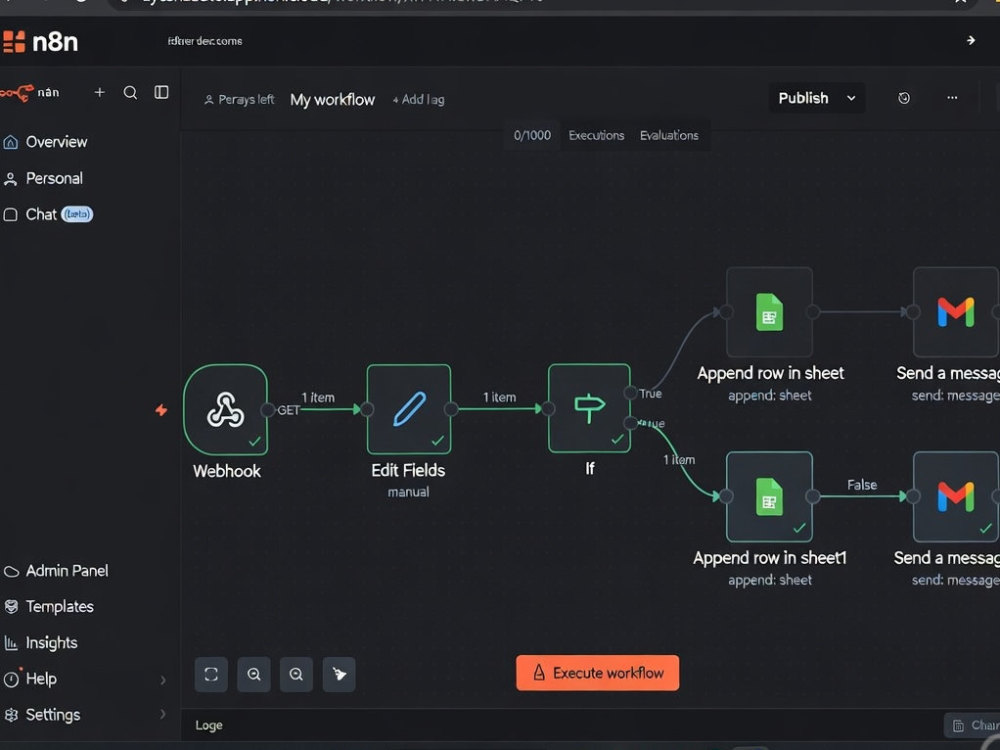
Task: Click Add tag next to workflow name
Action: [418, 99]
